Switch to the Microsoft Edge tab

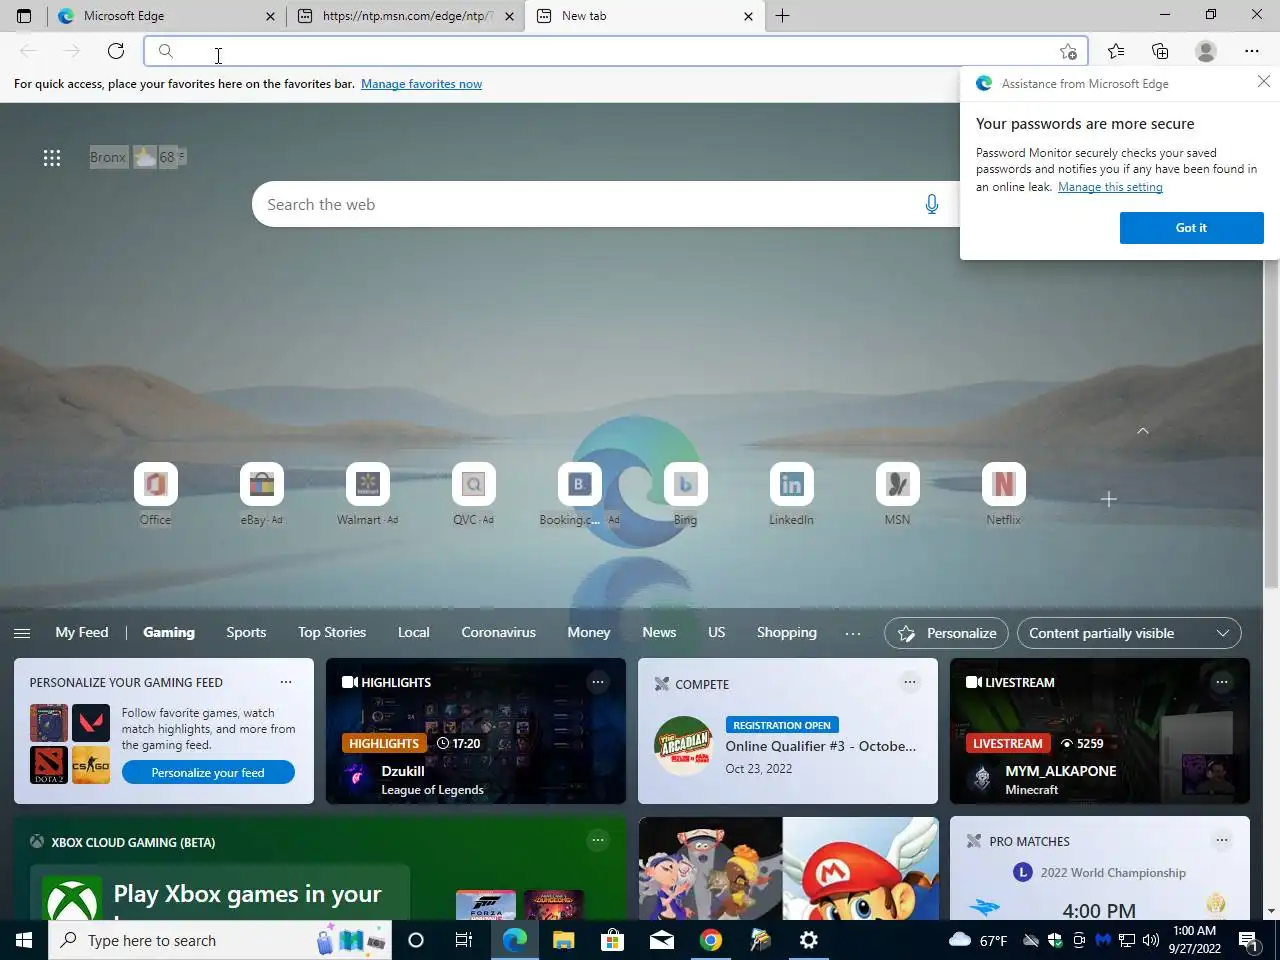coord(166,16)
